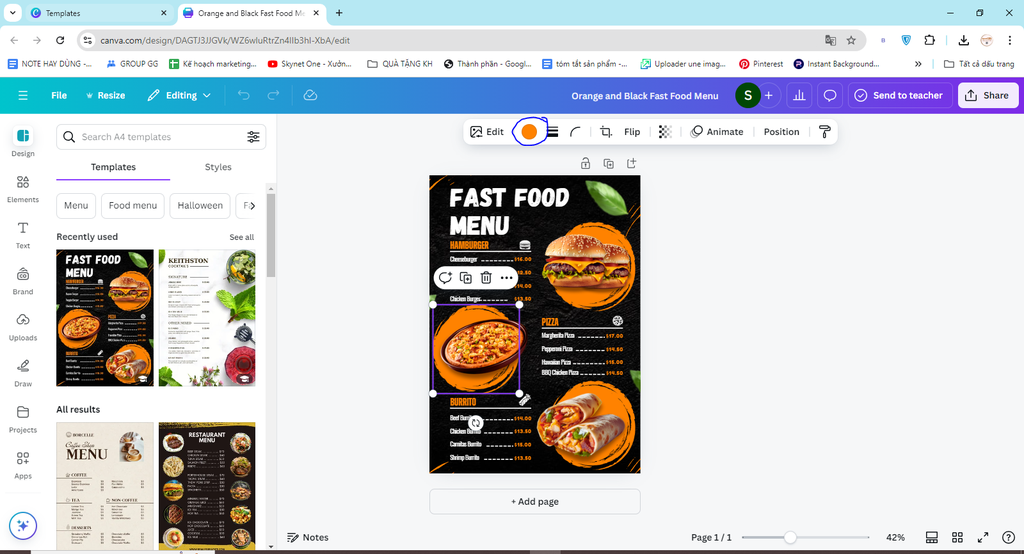Redo the last action

click(273, 95)
